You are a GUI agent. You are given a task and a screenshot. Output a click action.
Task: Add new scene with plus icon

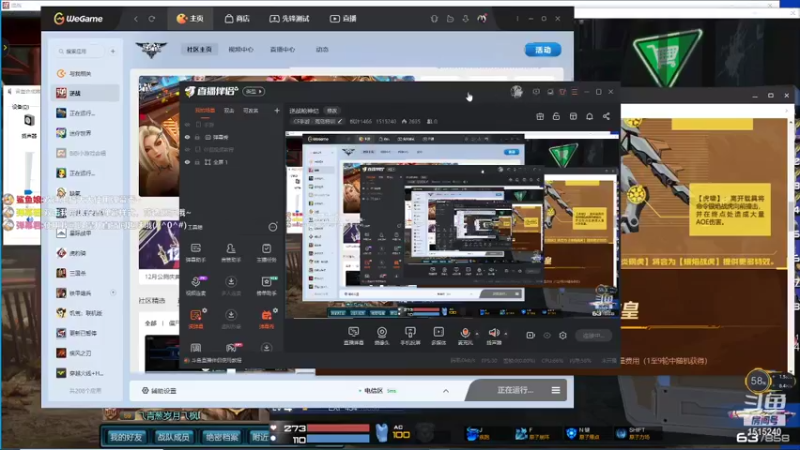click(x=277, y=110)
